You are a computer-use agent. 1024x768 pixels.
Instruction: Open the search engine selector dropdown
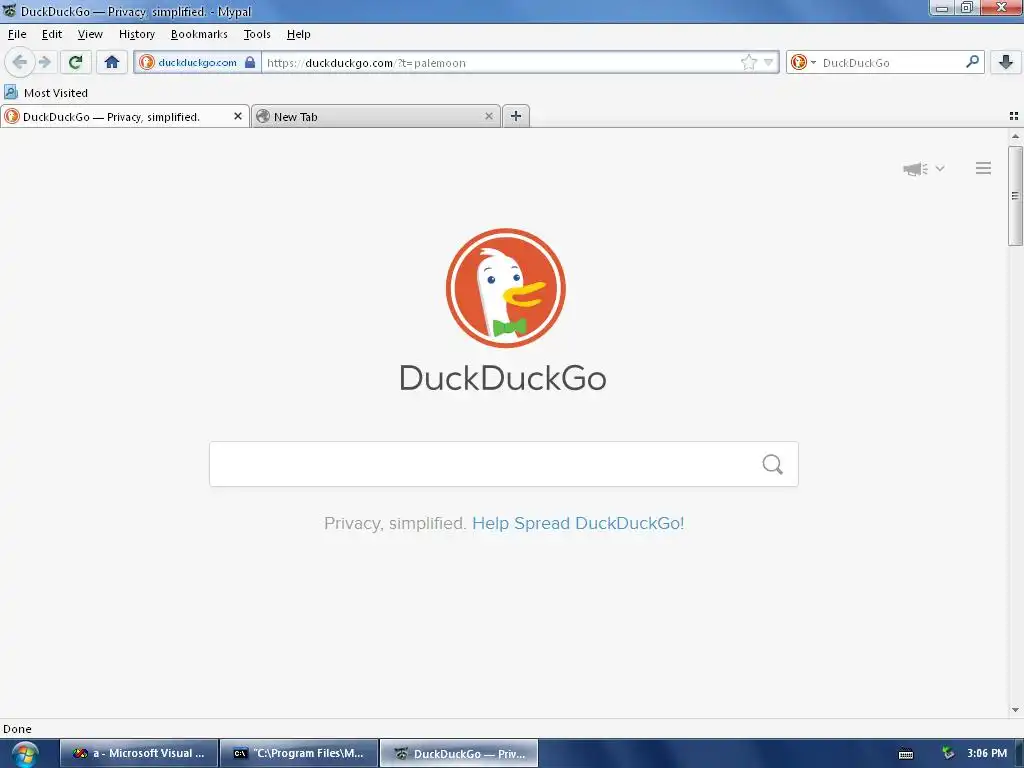click(803, 62)
